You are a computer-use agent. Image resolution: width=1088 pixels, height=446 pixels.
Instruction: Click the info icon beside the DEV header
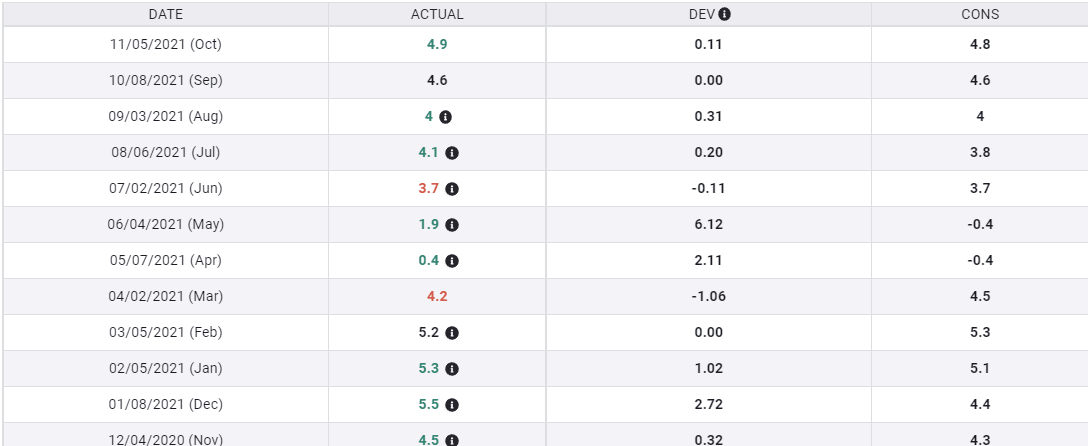[x=725, y=15]
